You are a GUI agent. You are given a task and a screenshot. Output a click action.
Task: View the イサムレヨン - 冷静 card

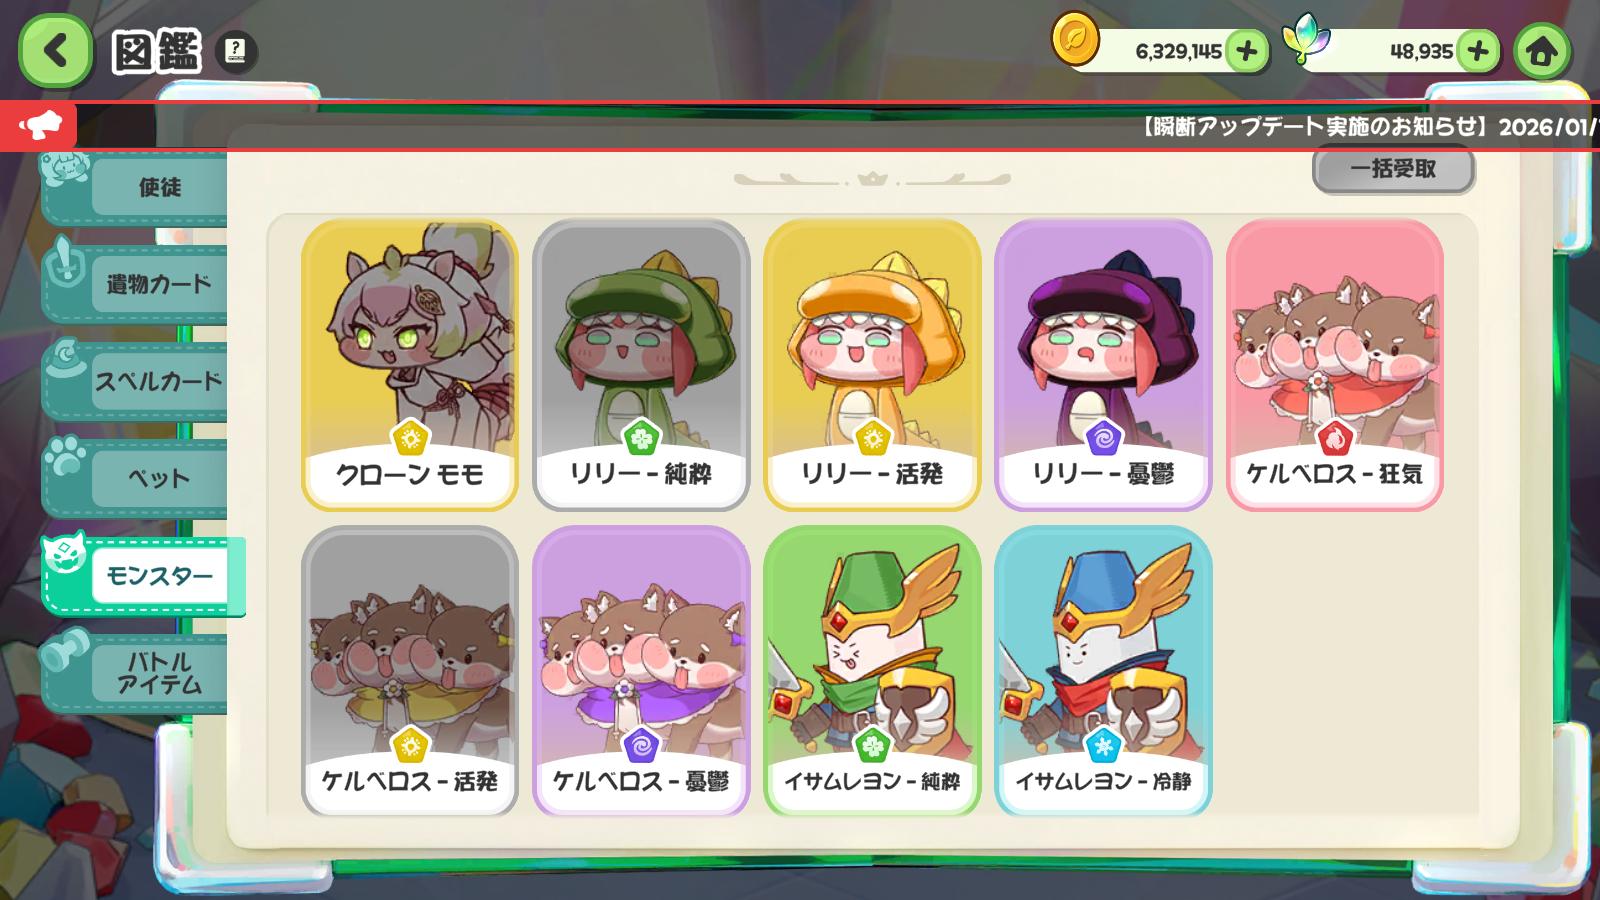(1103, 671)
